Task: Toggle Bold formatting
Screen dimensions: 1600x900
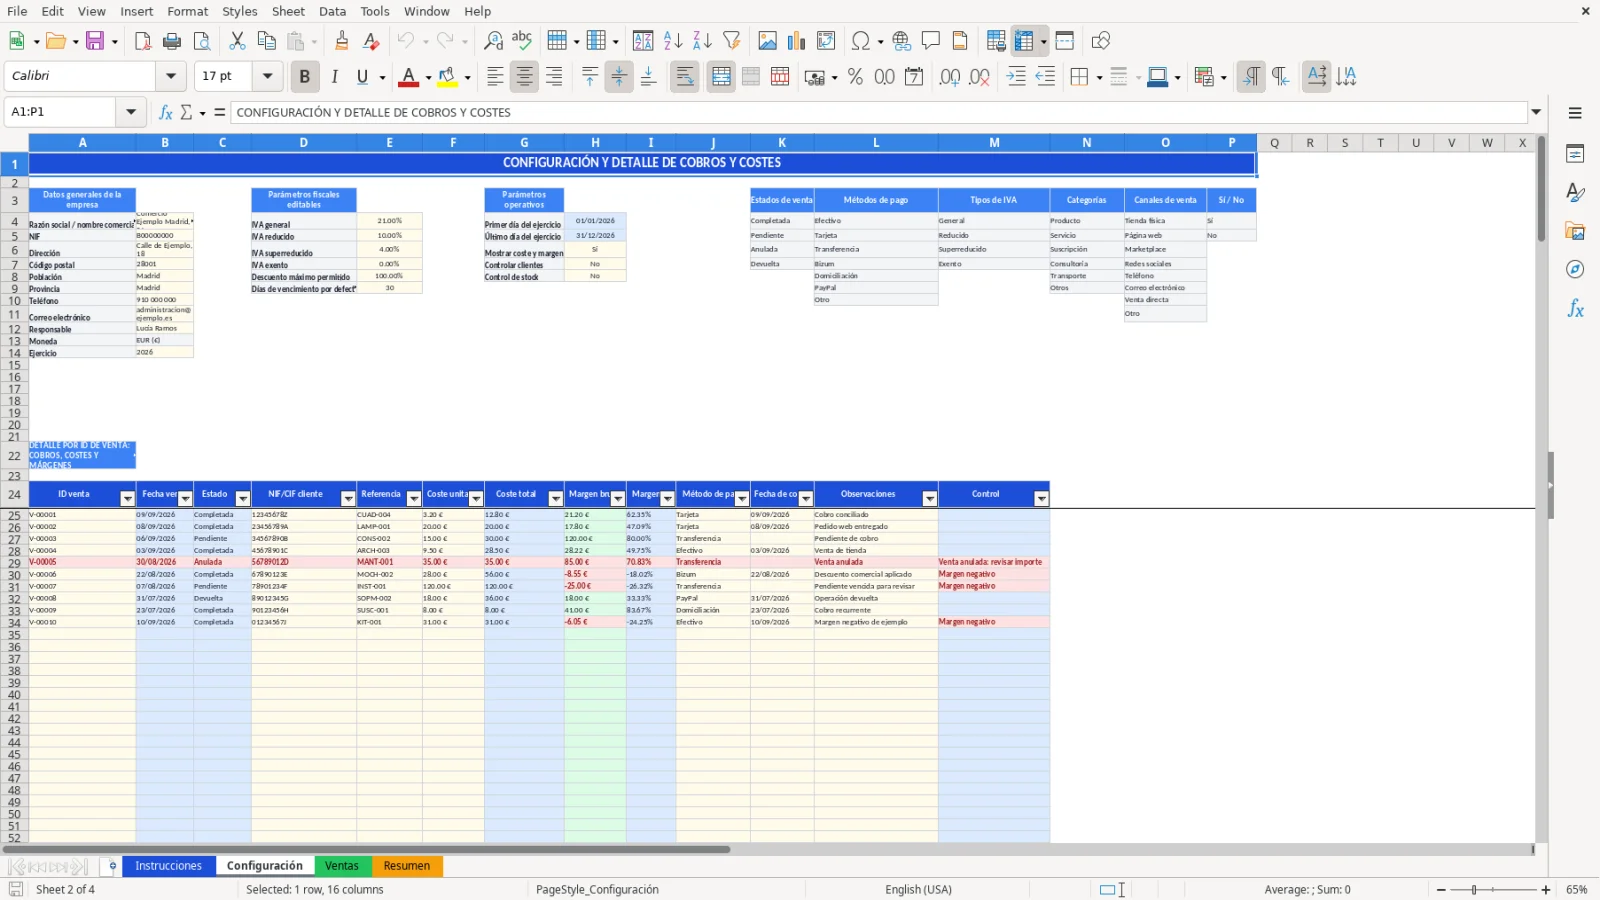Action: point(304,76)
